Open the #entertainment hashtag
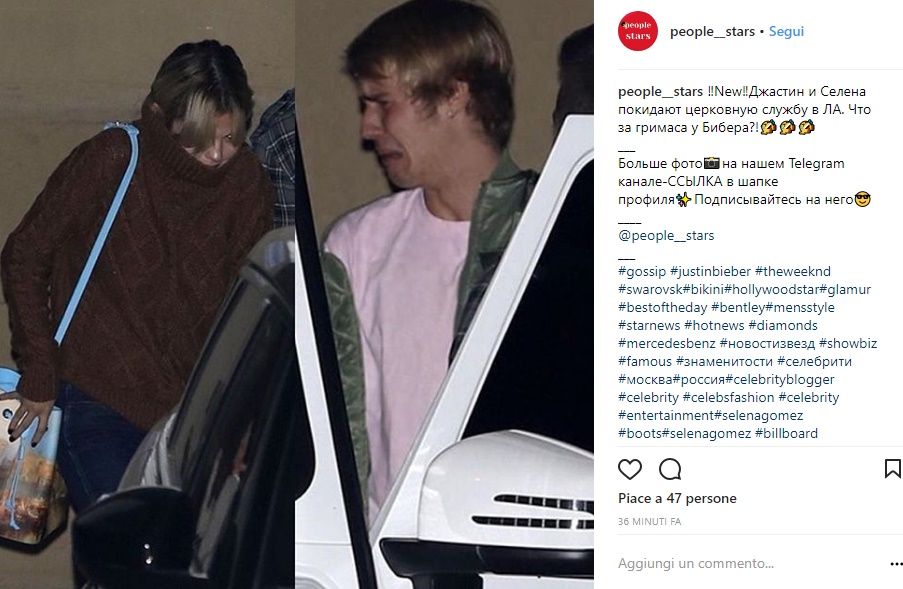Viewport: 903px width, 589px height. pyautogui.click(x=666, y=416)
